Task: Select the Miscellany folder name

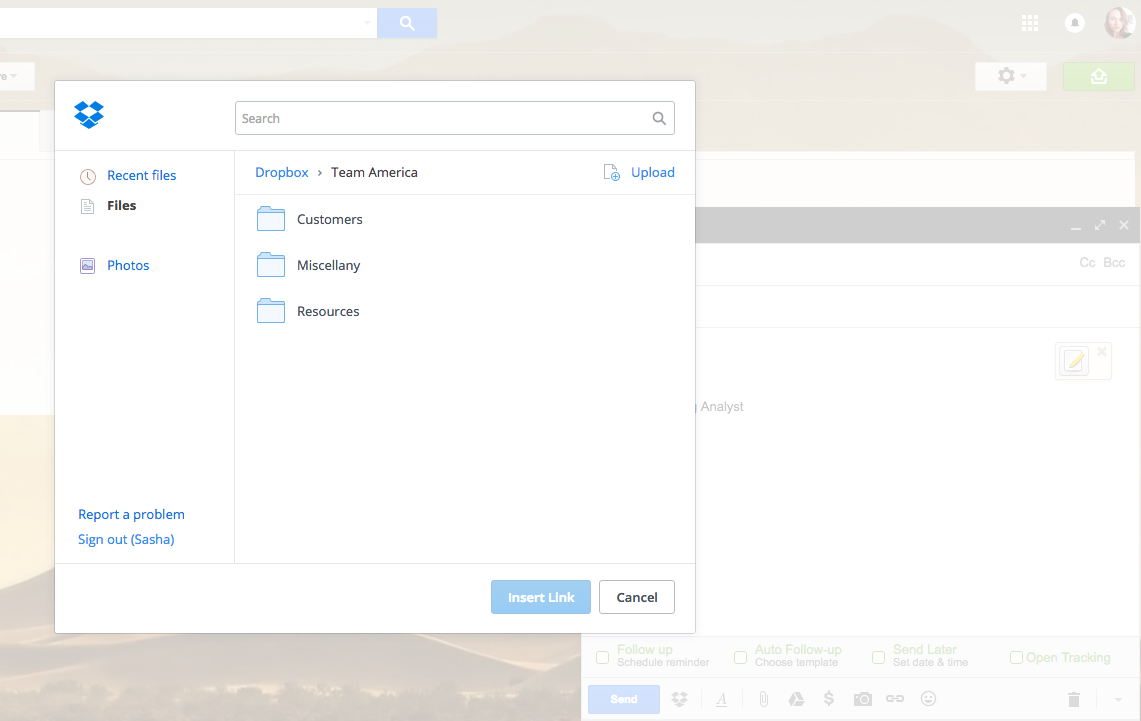Action: pos(328,266)
